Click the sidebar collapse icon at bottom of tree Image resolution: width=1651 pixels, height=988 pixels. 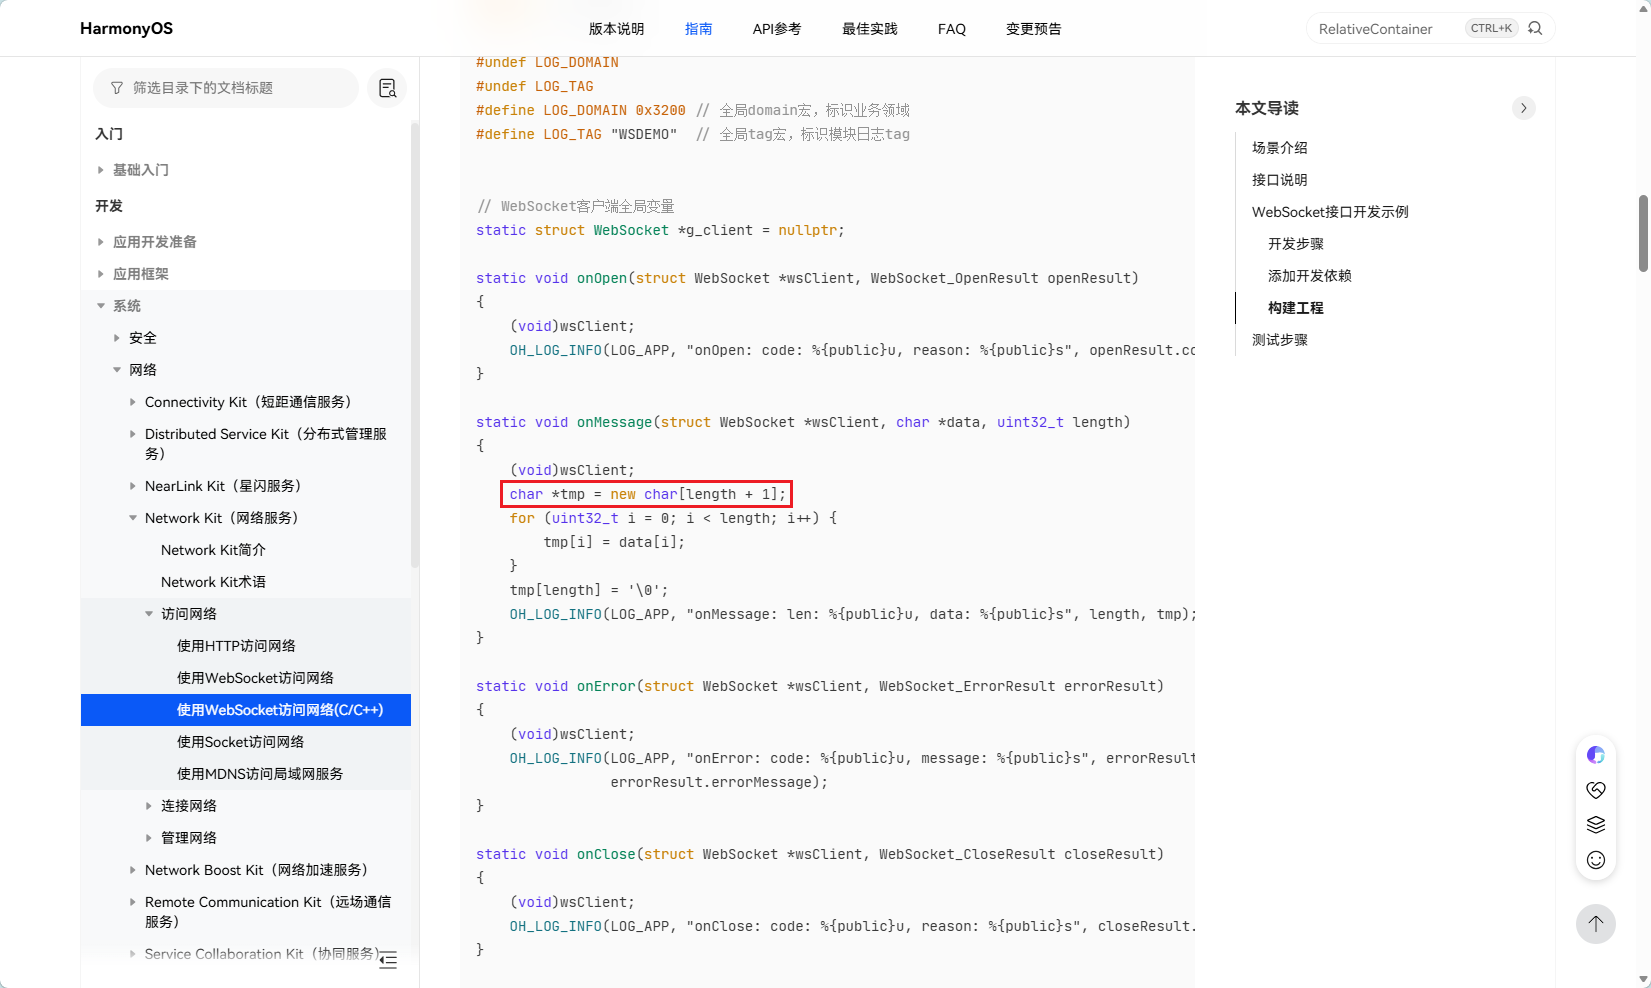[388, 960]
